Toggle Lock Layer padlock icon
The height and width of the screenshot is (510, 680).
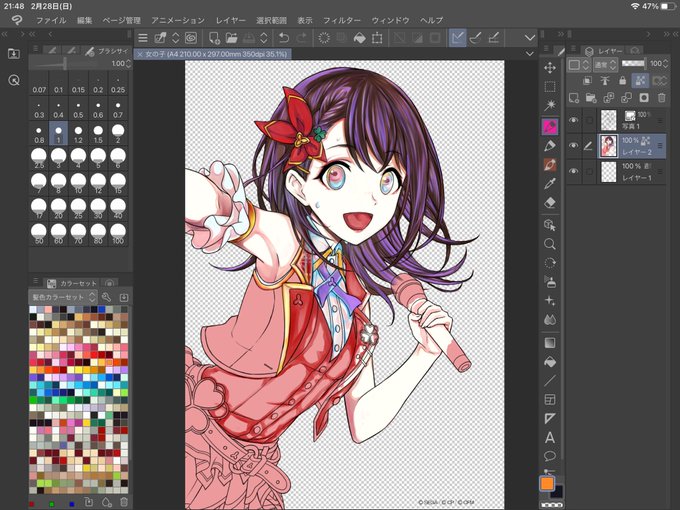pyautogui.click(x=623, y=81)
